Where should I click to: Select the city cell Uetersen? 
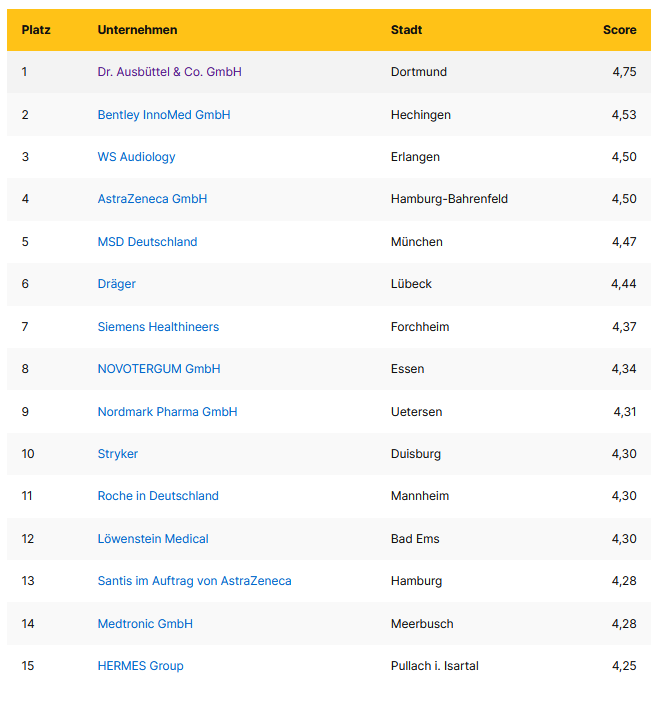click(417, 412)
